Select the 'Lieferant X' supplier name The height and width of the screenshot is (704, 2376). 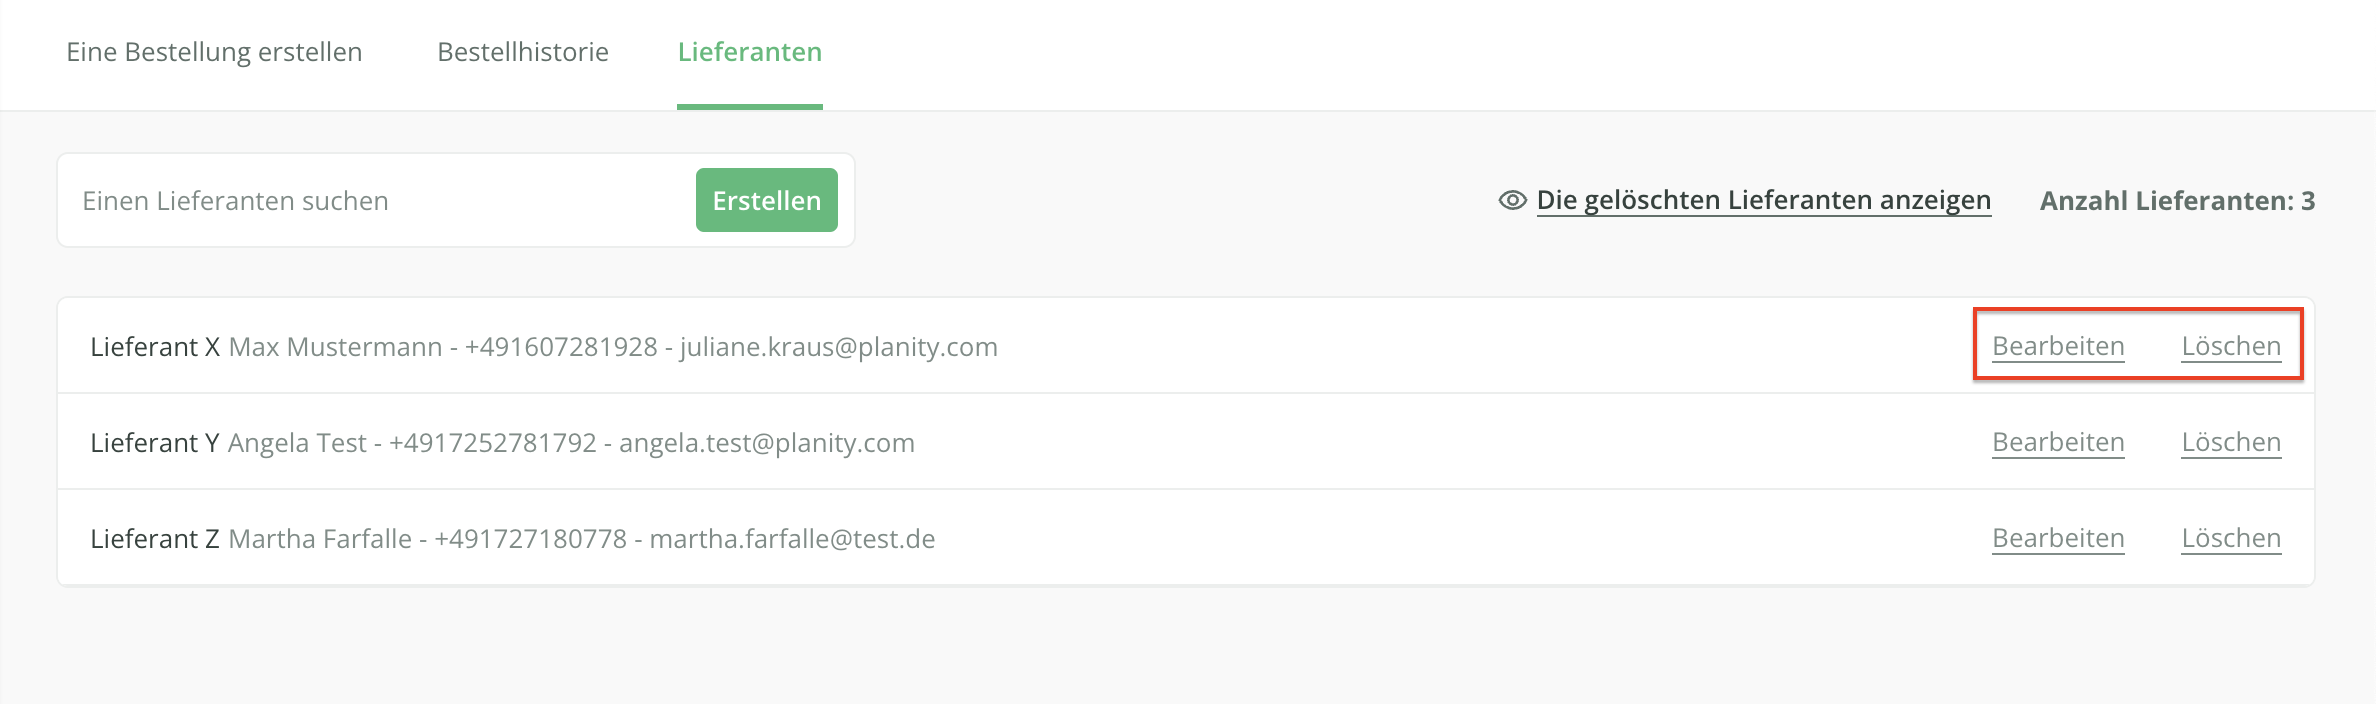coord(155,347)
